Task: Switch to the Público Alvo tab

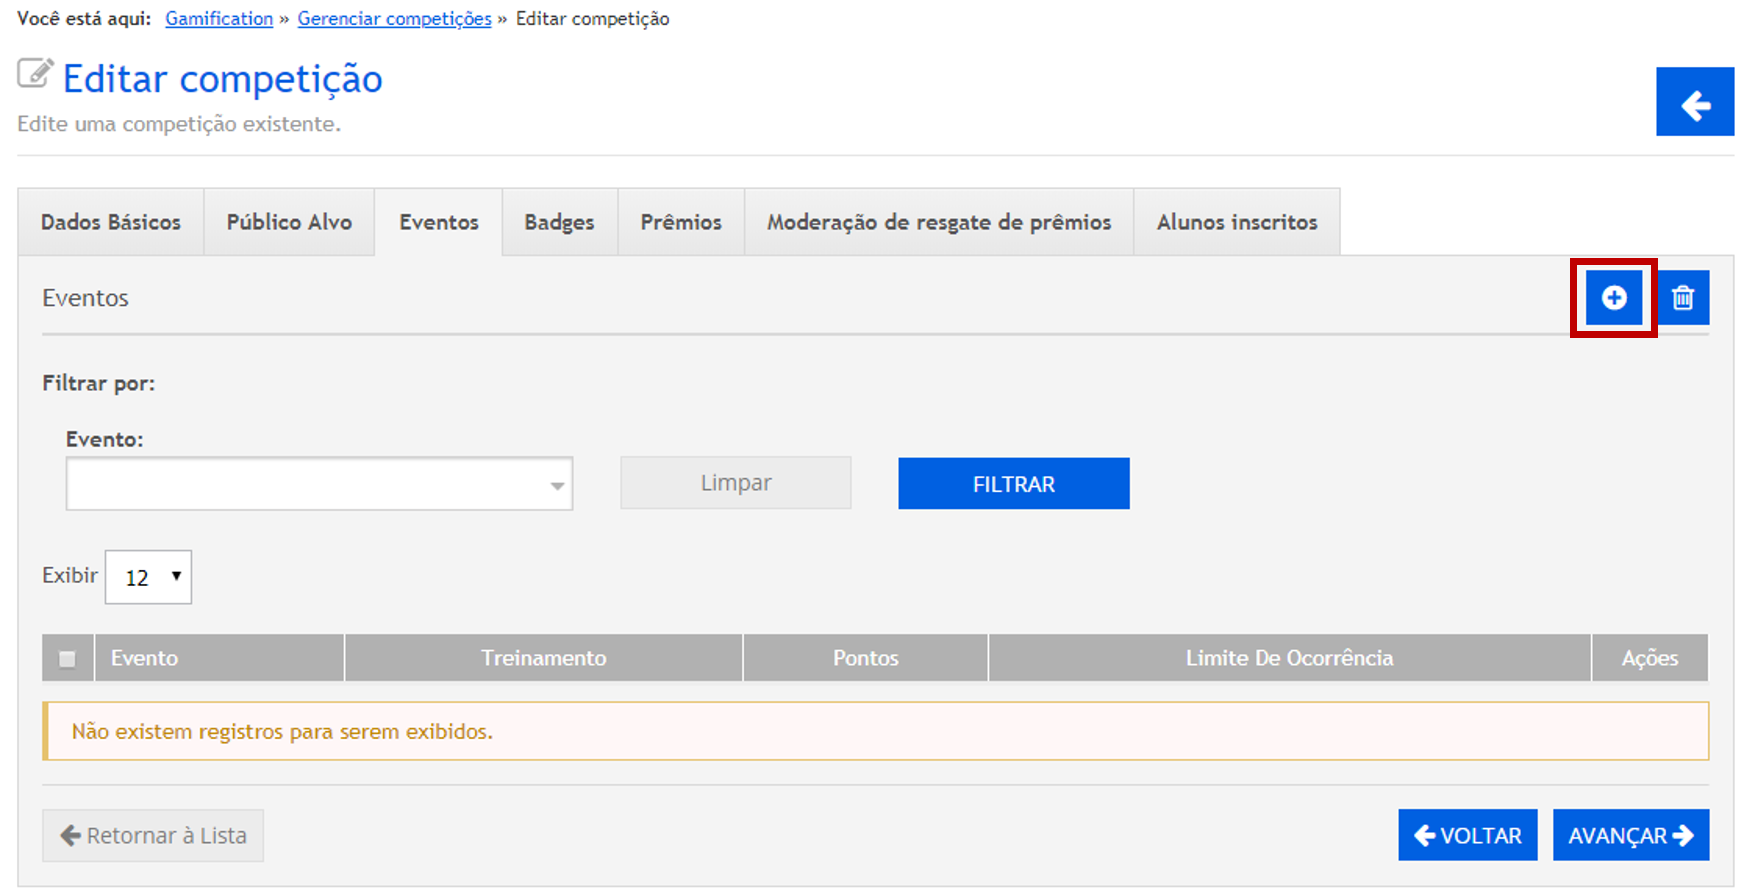Action: [289, 222]
